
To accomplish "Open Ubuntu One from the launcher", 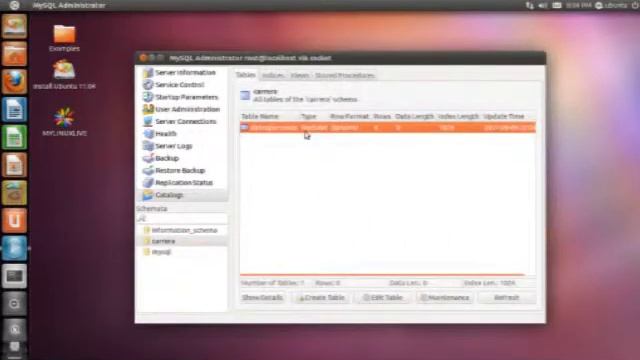I will point(14,220).
